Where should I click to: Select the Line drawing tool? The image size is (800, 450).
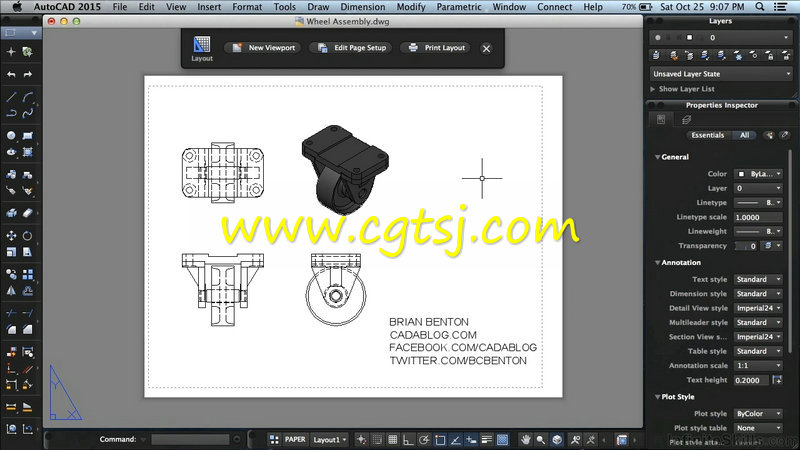[x=11, y=97]
